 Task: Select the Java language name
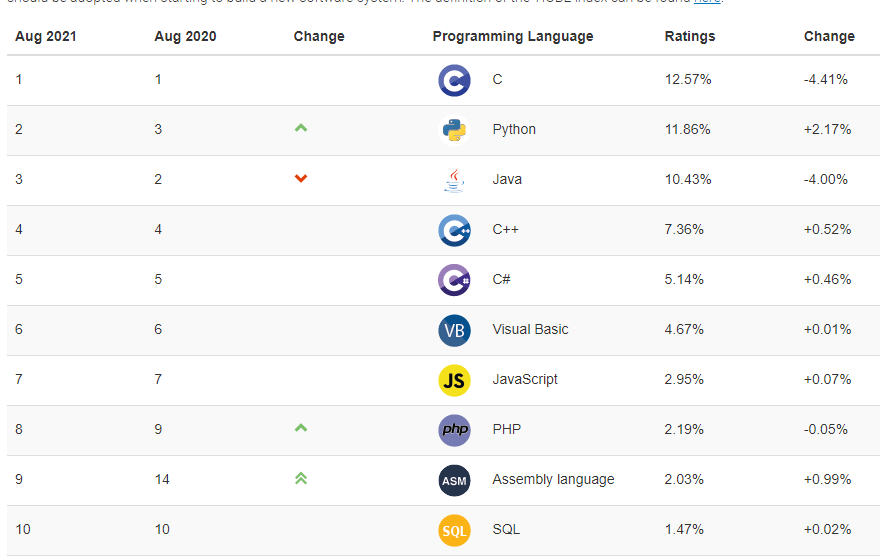coord(507,180)
